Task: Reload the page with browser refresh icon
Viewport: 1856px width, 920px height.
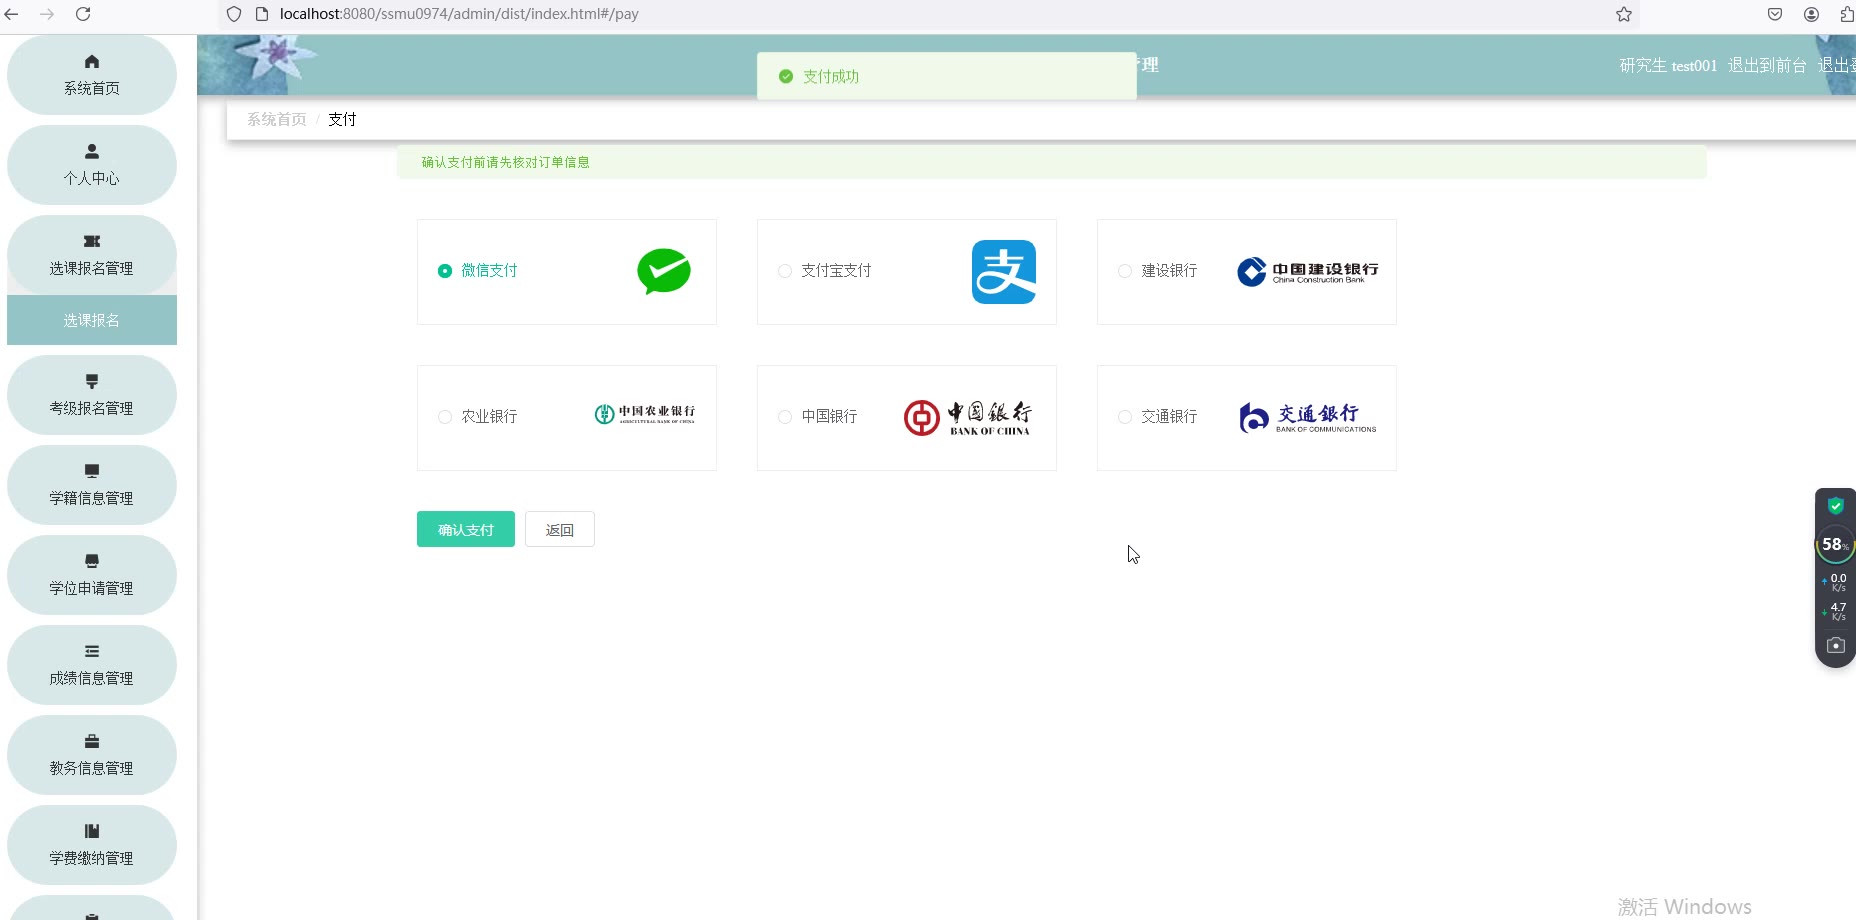Action: coord(83,14)
